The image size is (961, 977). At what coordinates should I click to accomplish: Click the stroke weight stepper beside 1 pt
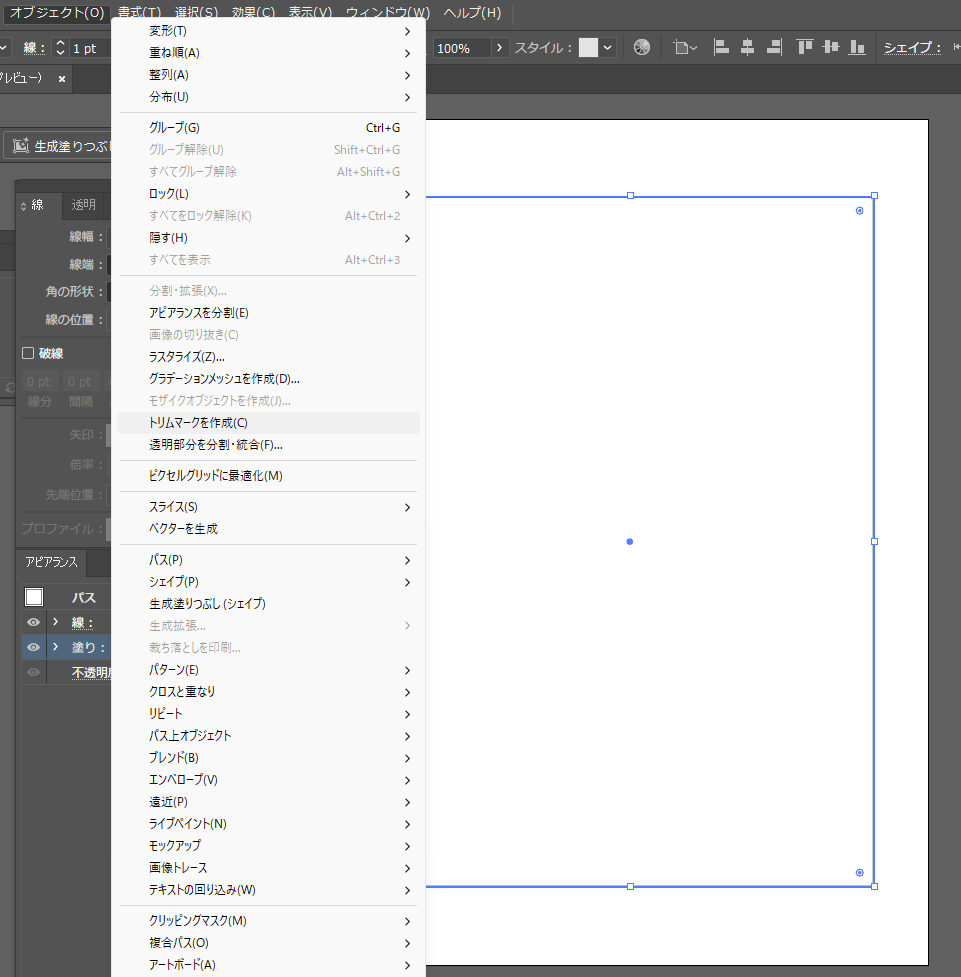click(x=60, y=48)
